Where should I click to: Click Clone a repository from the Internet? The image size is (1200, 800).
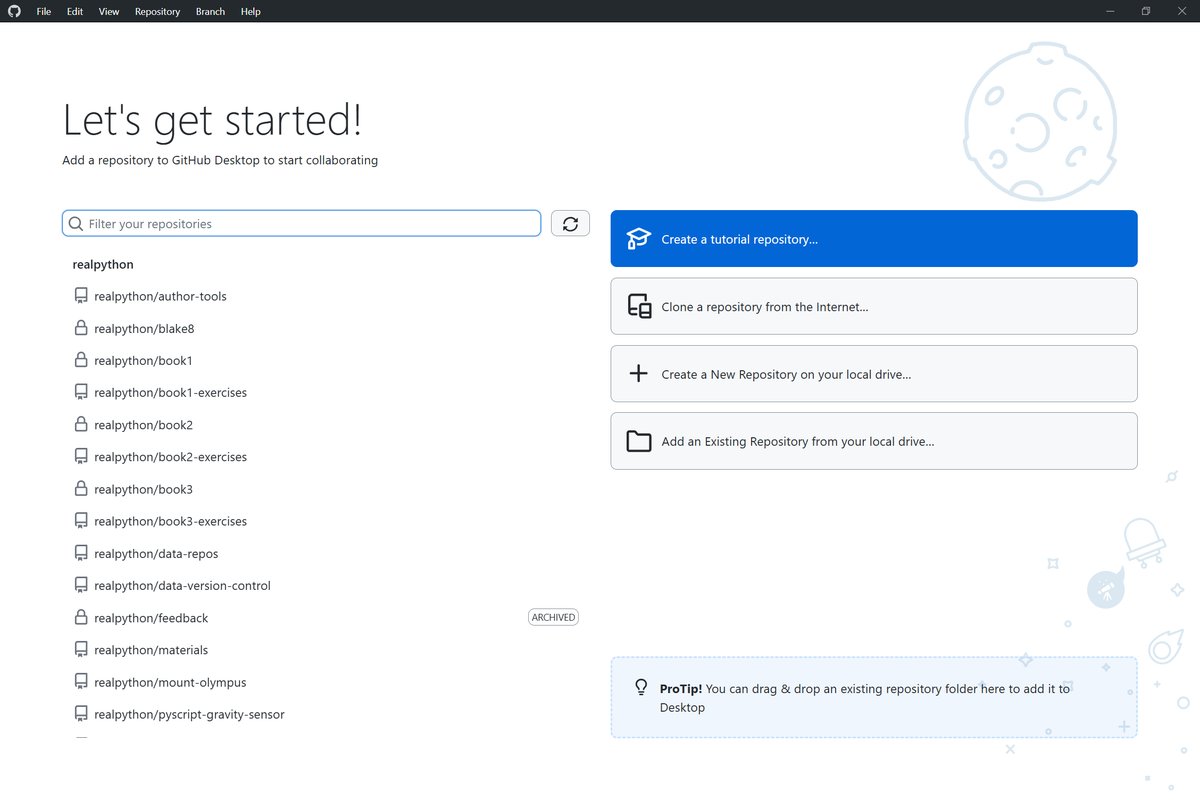coord(874,306)
